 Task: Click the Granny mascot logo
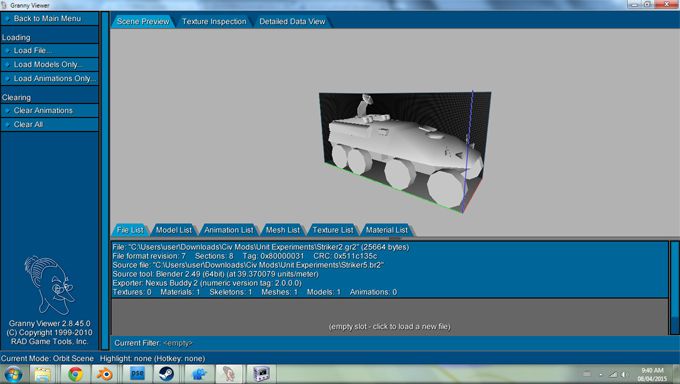click(49, 285)
